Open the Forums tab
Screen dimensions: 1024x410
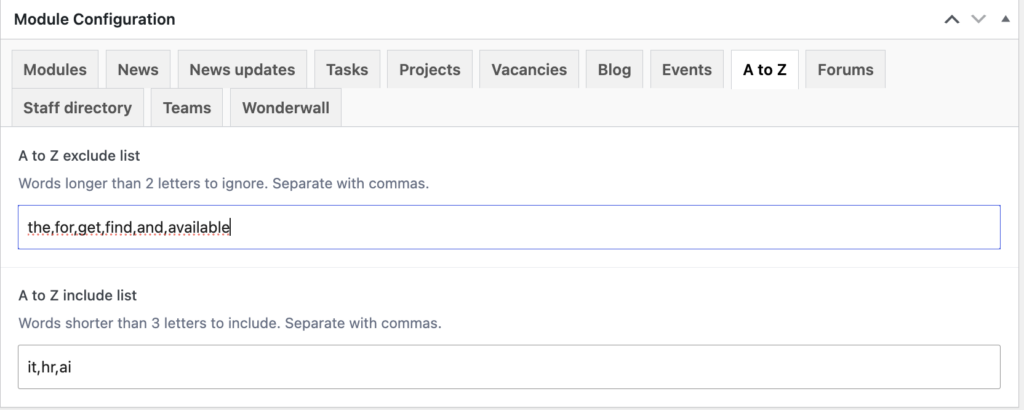point(845,69)
